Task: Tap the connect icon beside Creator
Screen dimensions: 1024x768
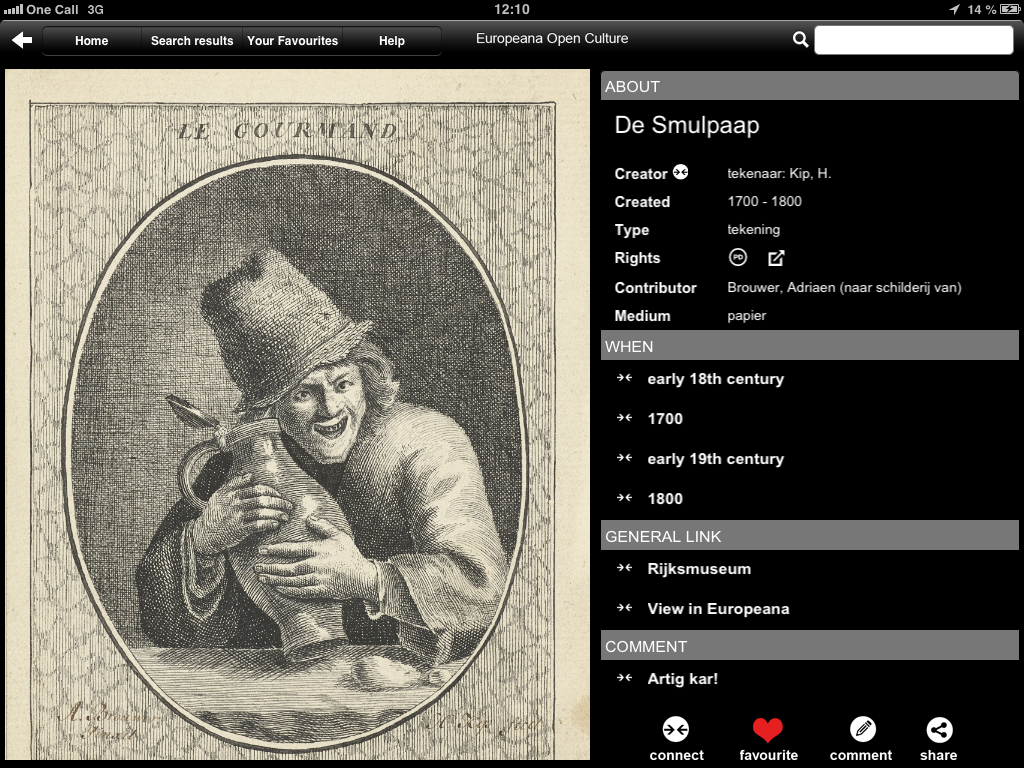Action: pos(681,172)
